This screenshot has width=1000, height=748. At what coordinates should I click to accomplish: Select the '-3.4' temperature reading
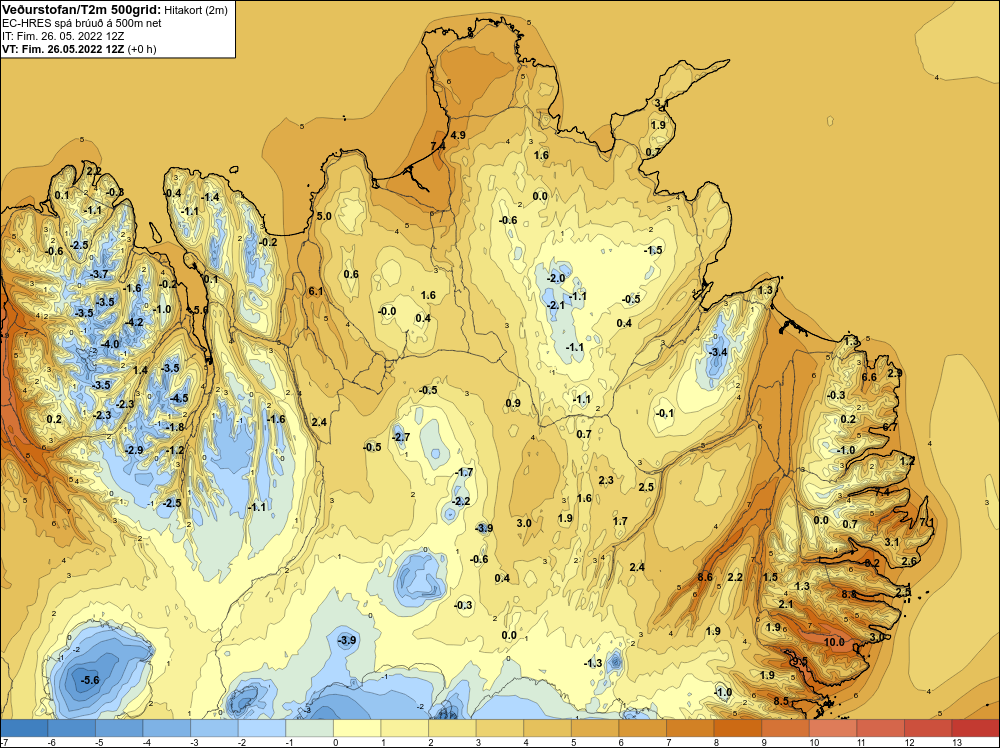718,352
